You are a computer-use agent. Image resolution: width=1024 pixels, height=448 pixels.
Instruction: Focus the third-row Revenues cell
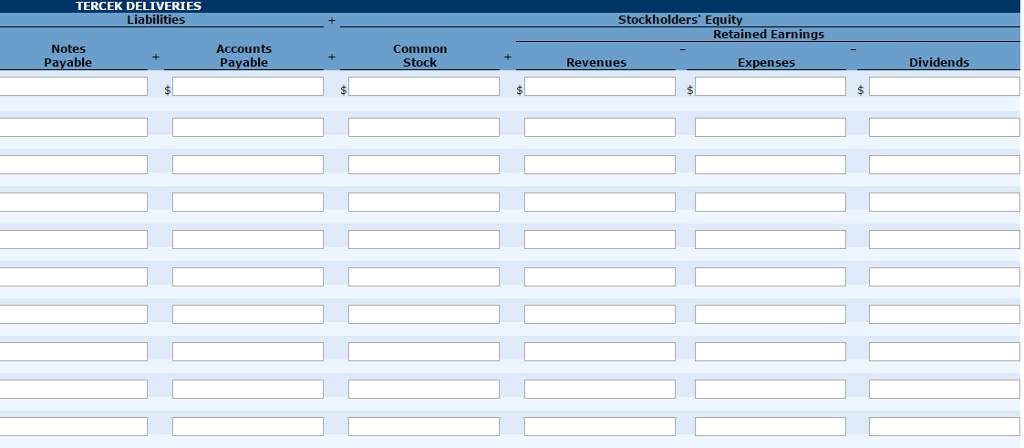point(600,165)
